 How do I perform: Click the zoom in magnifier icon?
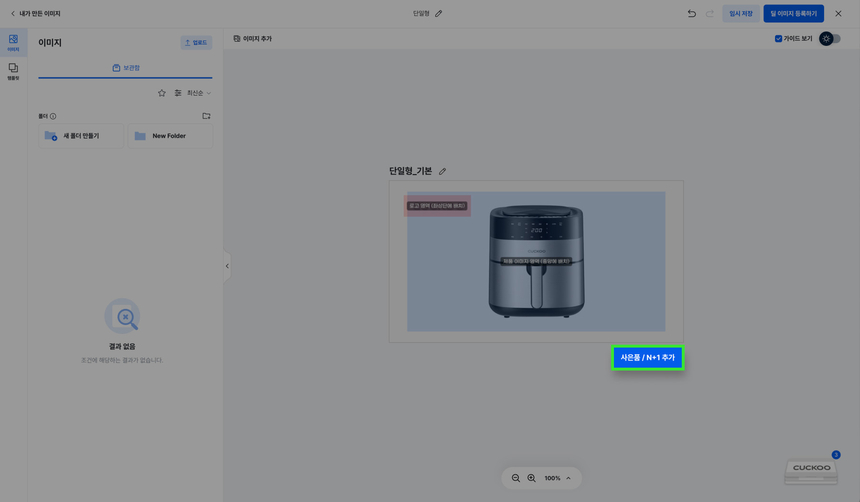(531, 478)
